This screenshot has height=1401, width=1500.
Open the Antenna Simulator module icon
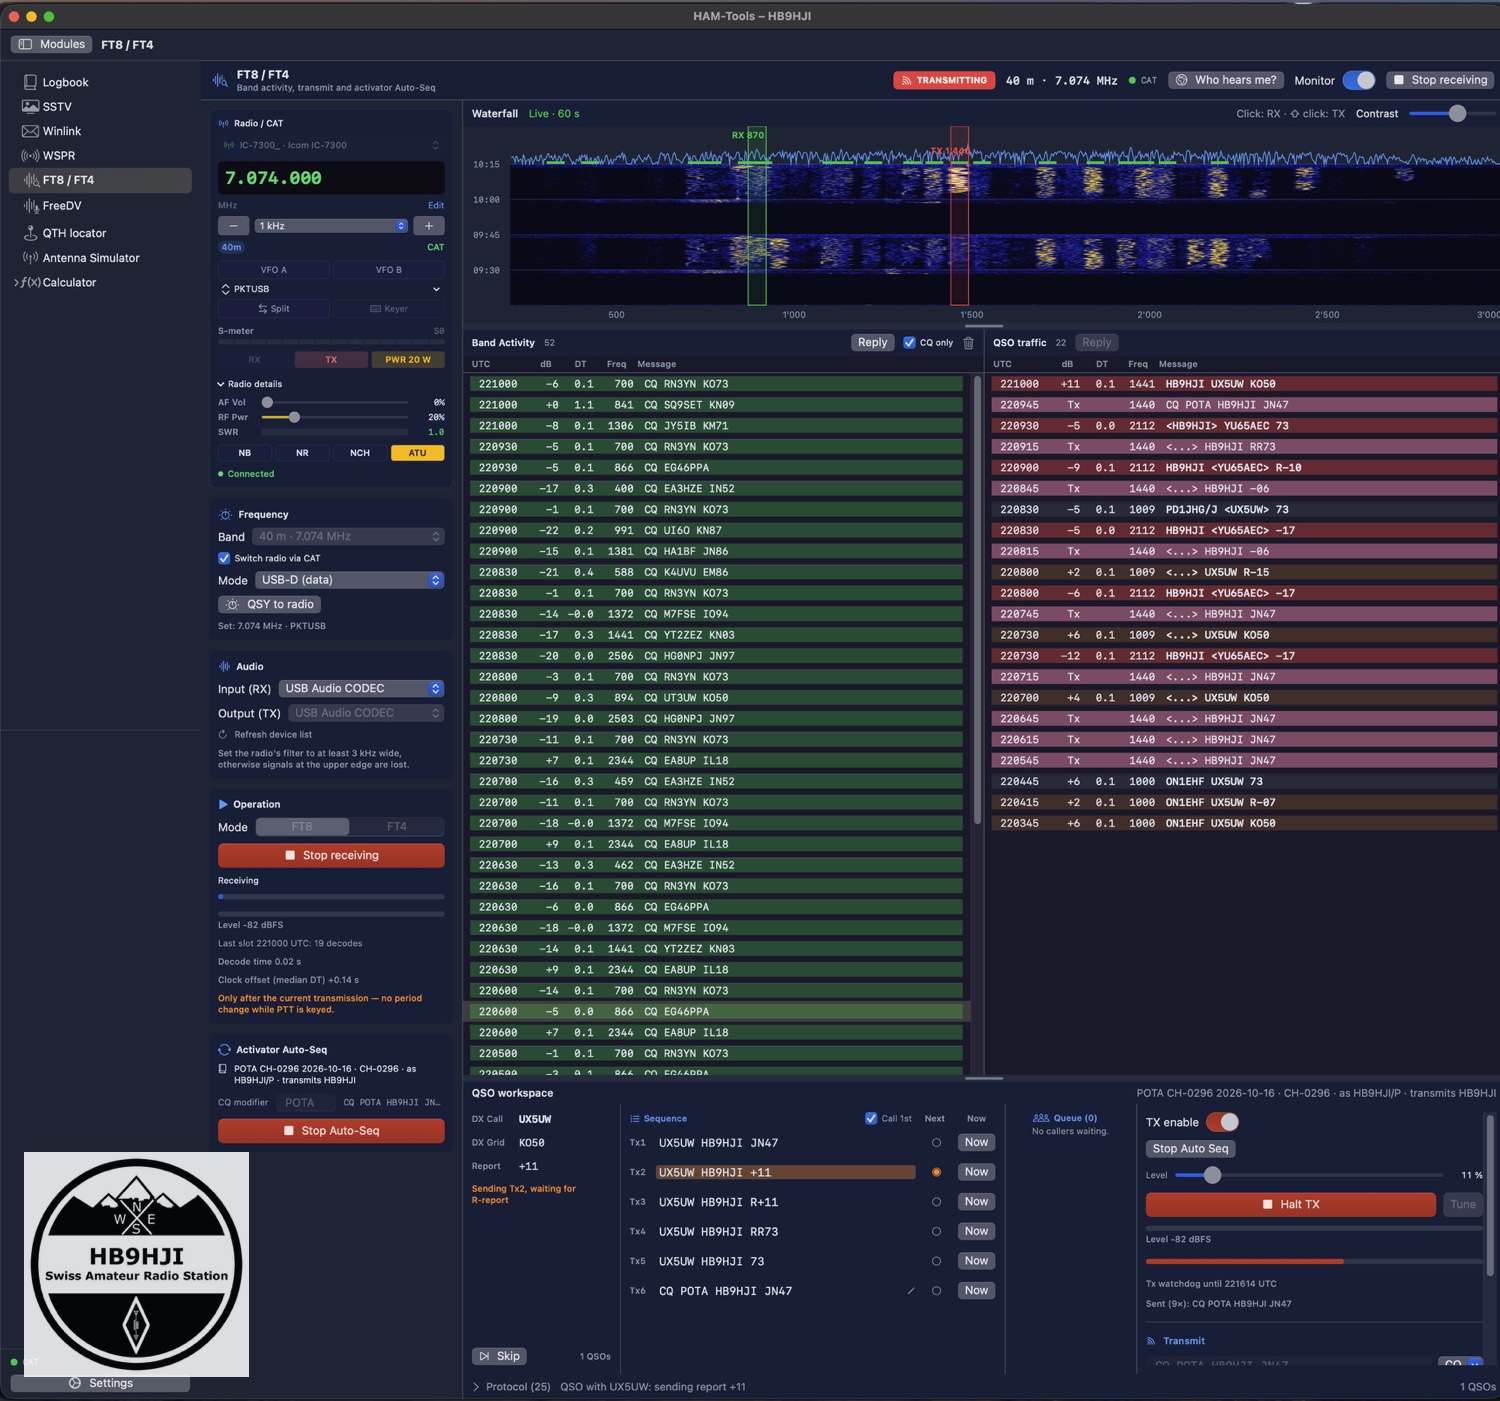(x=30, y=258)
